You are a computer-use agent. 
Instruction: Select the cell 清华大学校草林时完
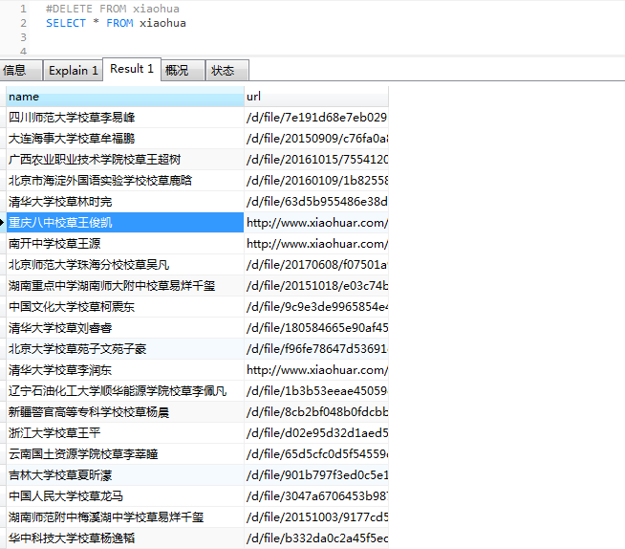(x=125, y=201)
